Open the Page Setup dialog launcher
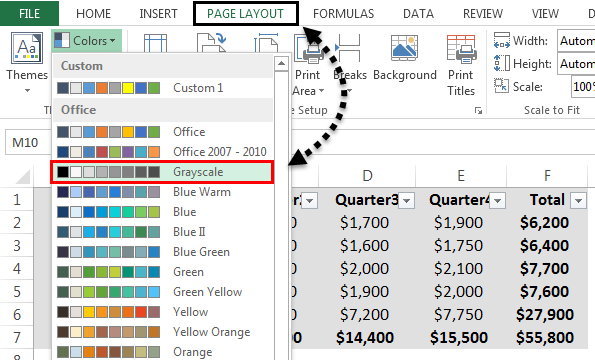 478,110
